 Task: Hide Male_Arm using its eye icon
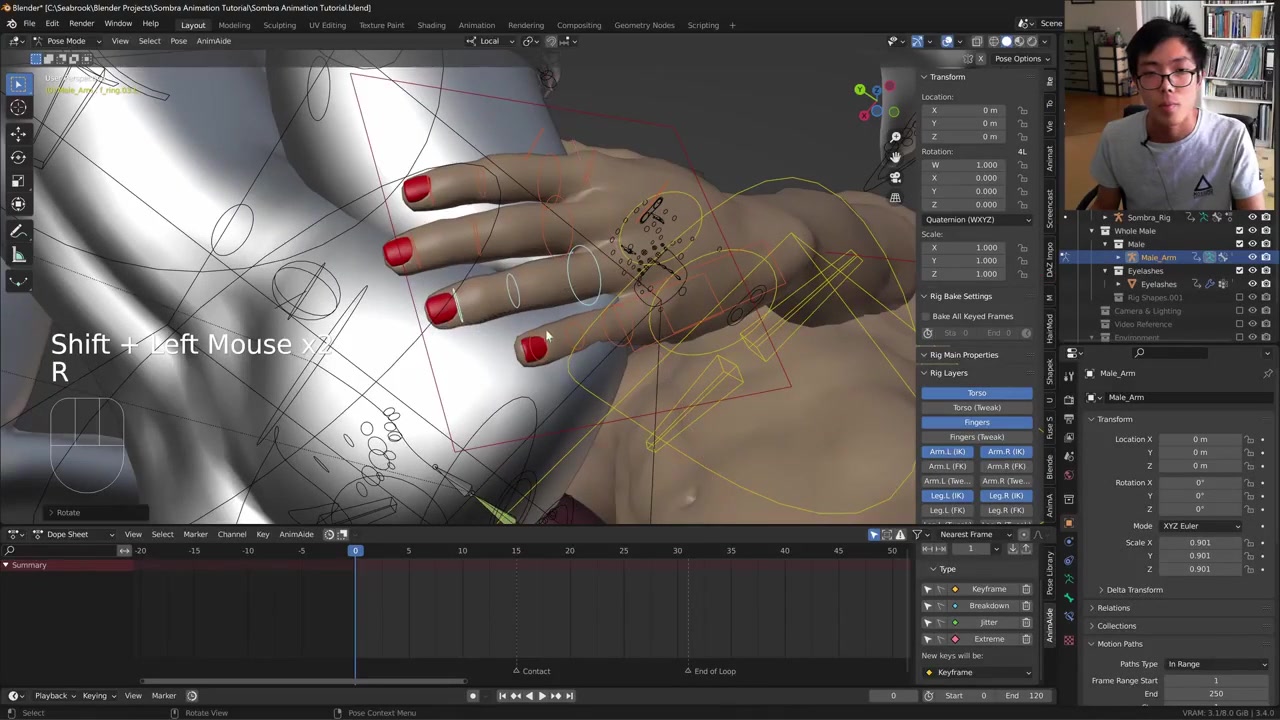click(1252, 258)
